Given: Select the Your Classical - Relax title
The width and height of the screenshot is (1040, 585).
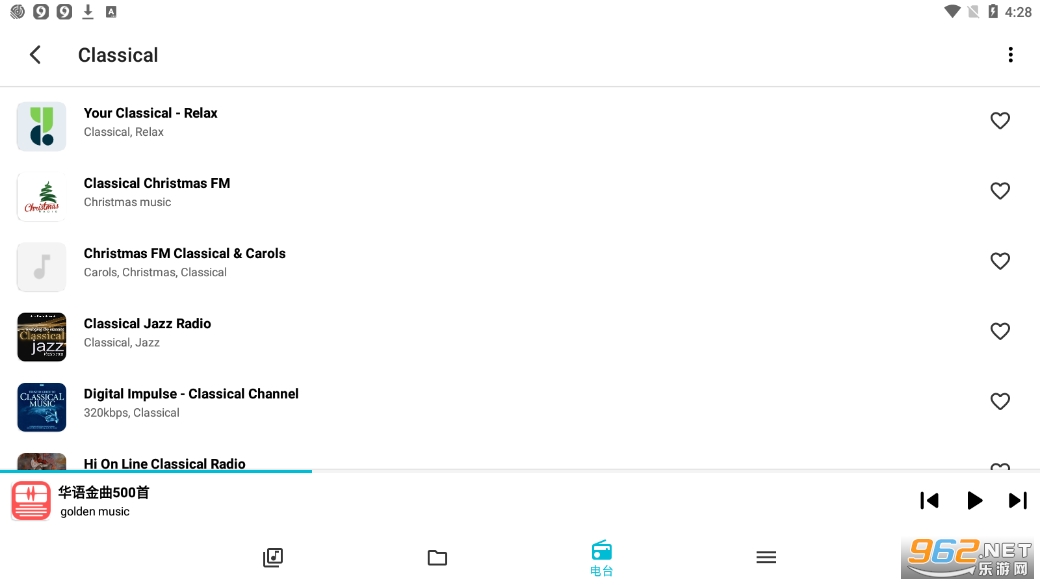Looking at the screenshot, I should pos(151,113).
